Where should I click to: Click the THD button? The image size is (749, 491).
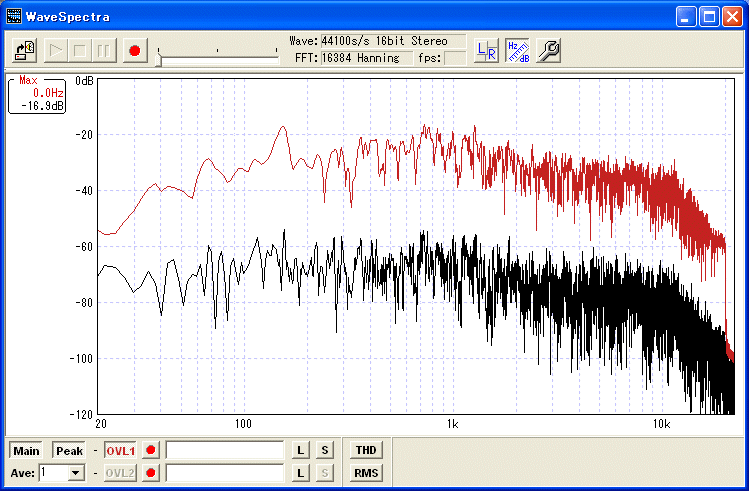(x=366, y=451)
